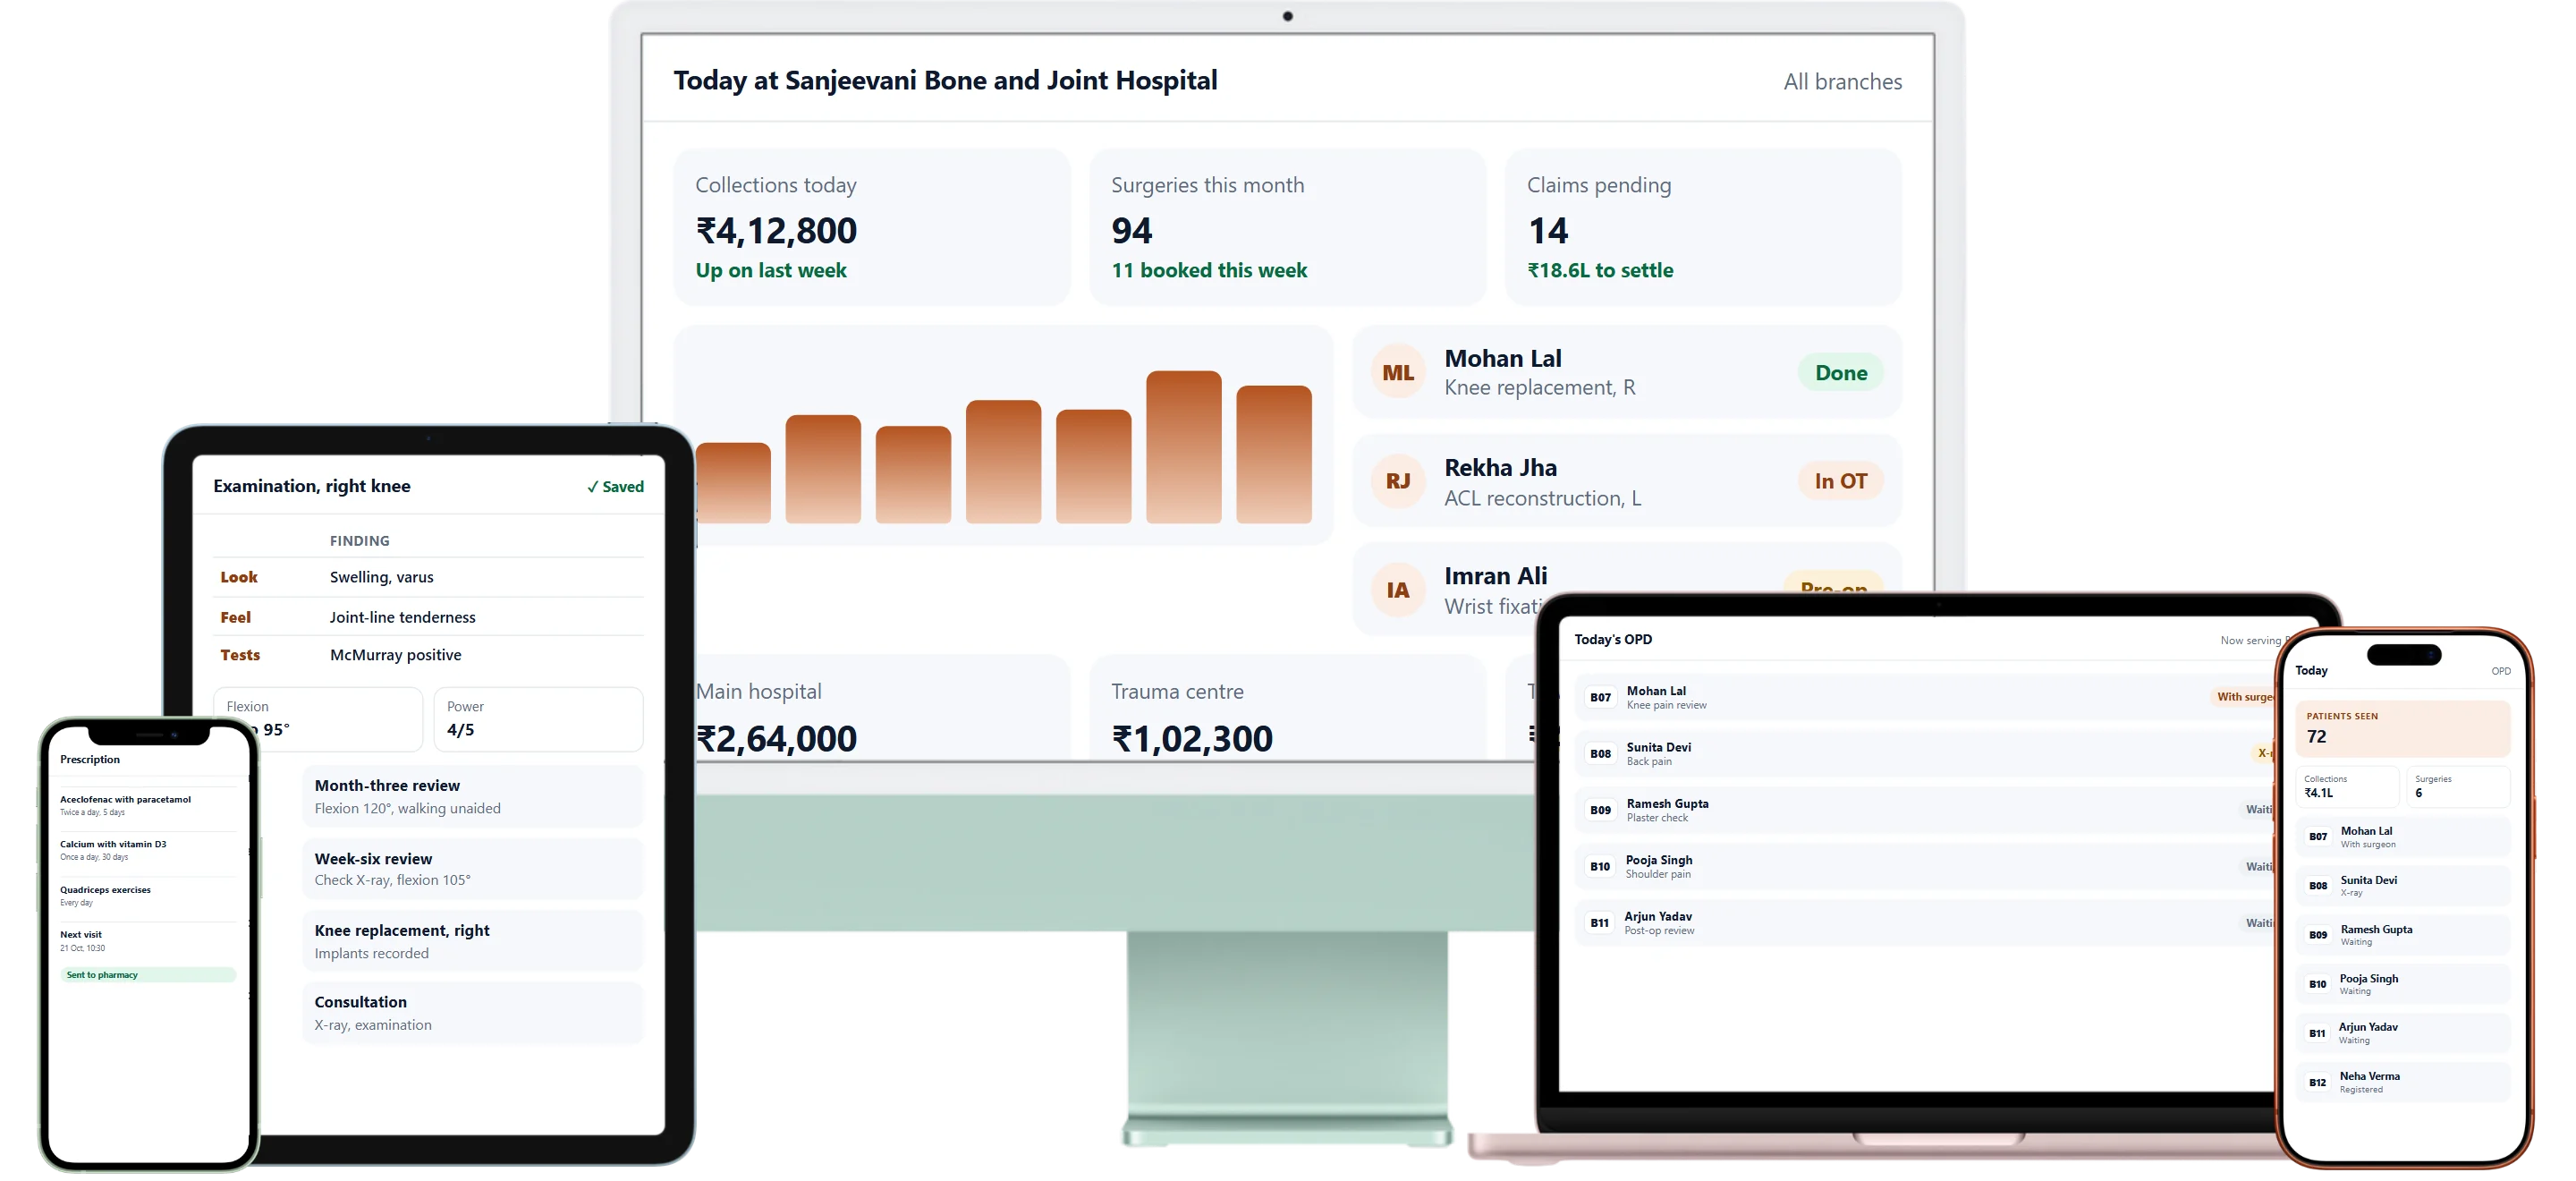Image resolution: width=2576 pixels, height=1181 pixels.
Task: Click the Flexion field on tablet
Action: point(318,719)
